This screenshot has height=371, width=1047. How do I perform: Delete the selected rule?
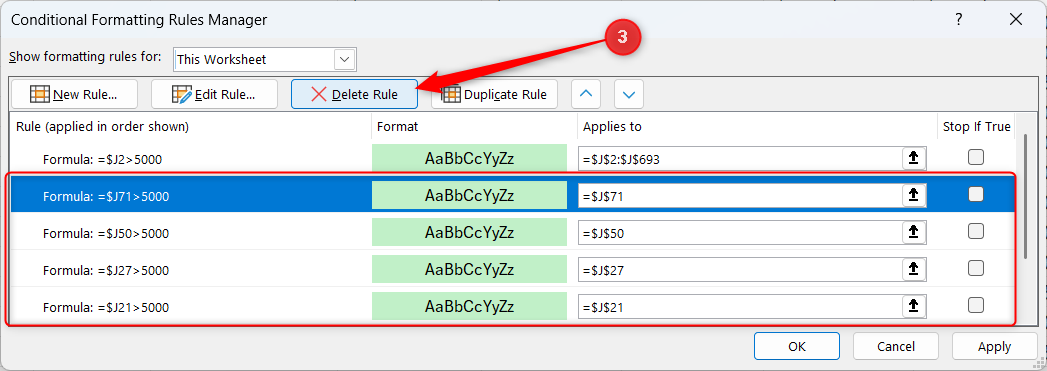[x=355, y=94]
